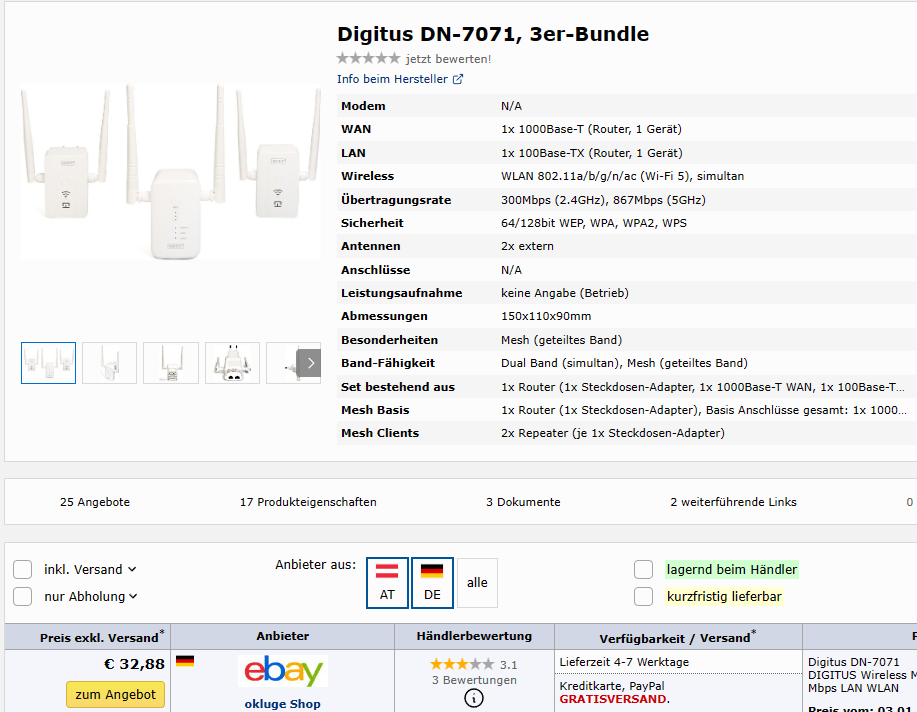Toggle kurzfristig lieferbar checkbox
917x712 pixels.
pos(643,596)
